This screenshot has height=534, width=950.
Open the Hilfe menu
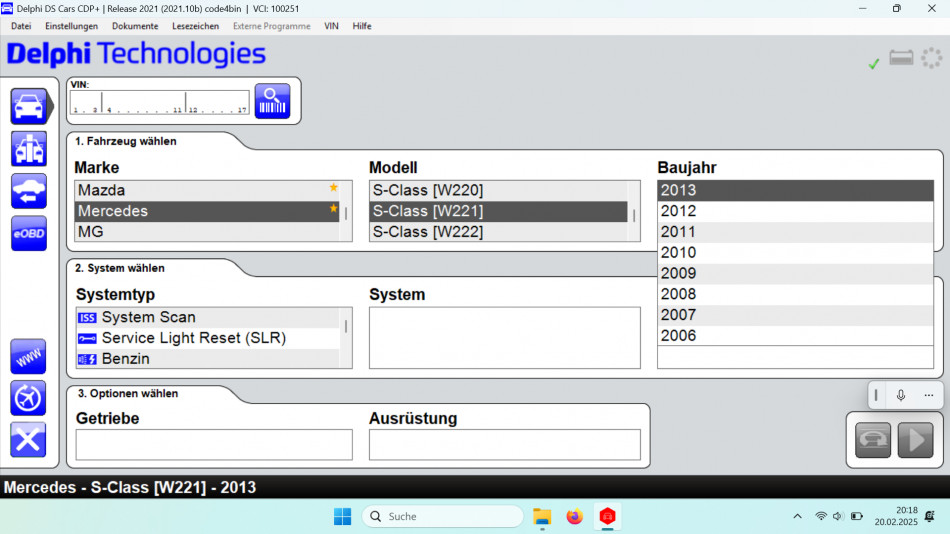[x=362, y=26]
